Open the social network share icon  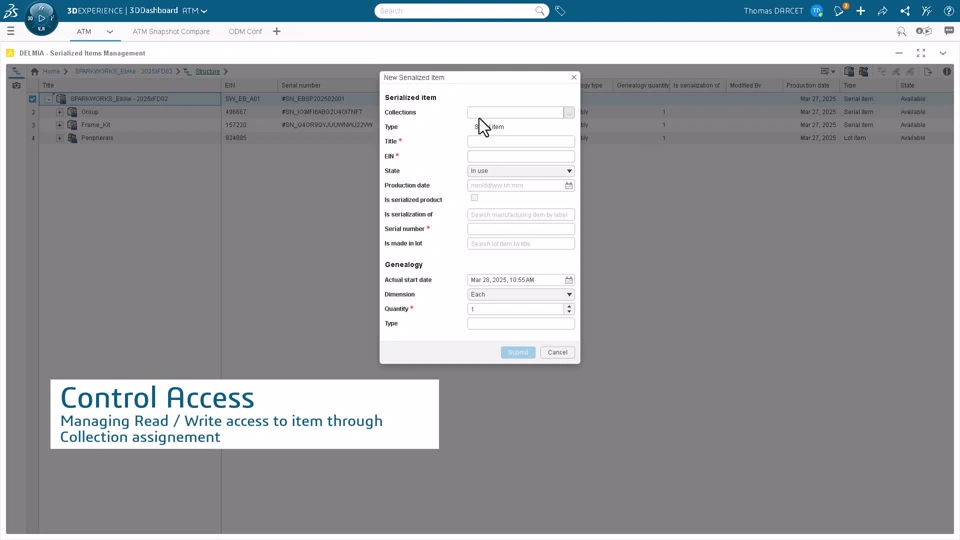point(904,10)
